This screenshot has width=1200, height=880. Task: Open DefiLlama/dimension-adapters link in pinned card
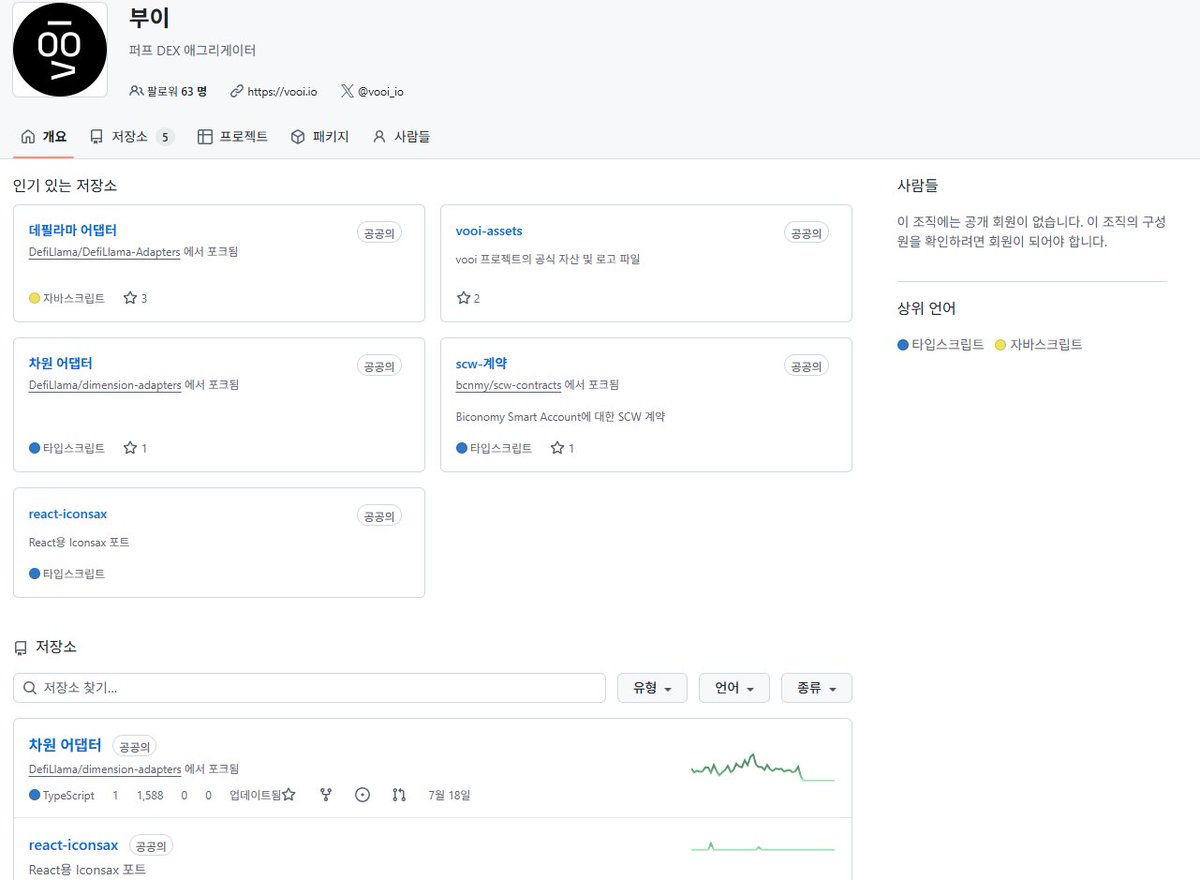click(105, 385)
